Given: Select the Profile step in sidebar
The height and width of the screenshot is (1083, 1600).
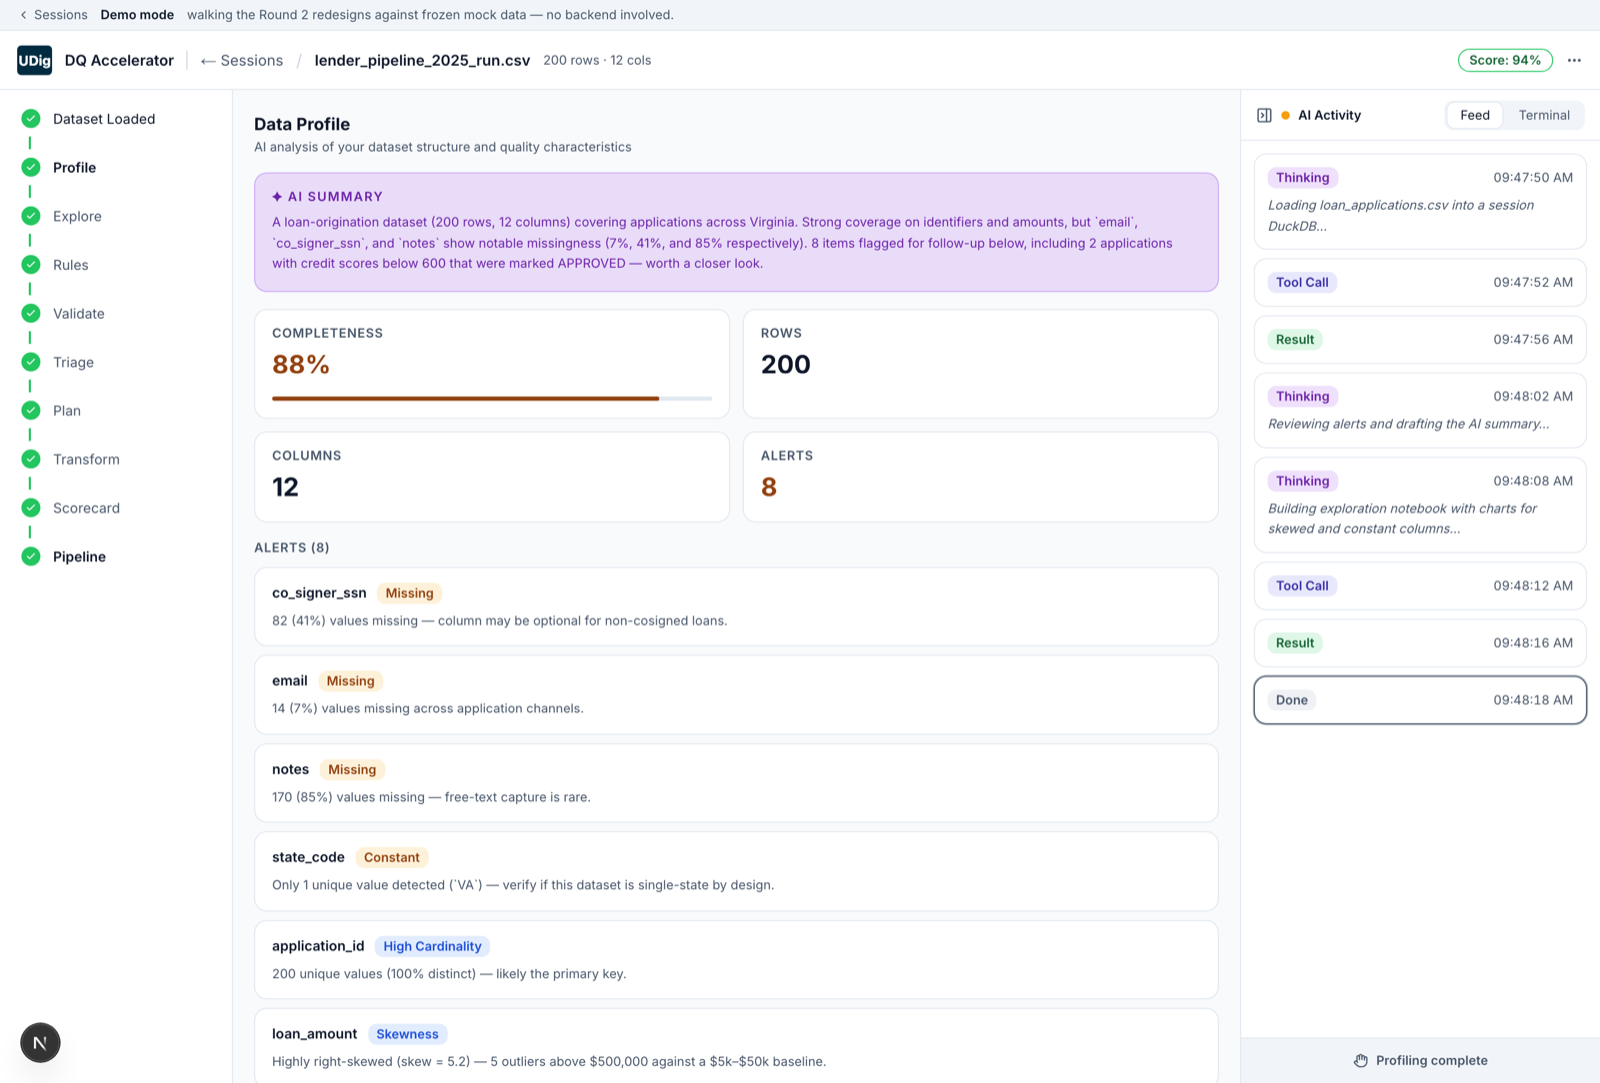Looking at the screenshot, I should [75, 168].
